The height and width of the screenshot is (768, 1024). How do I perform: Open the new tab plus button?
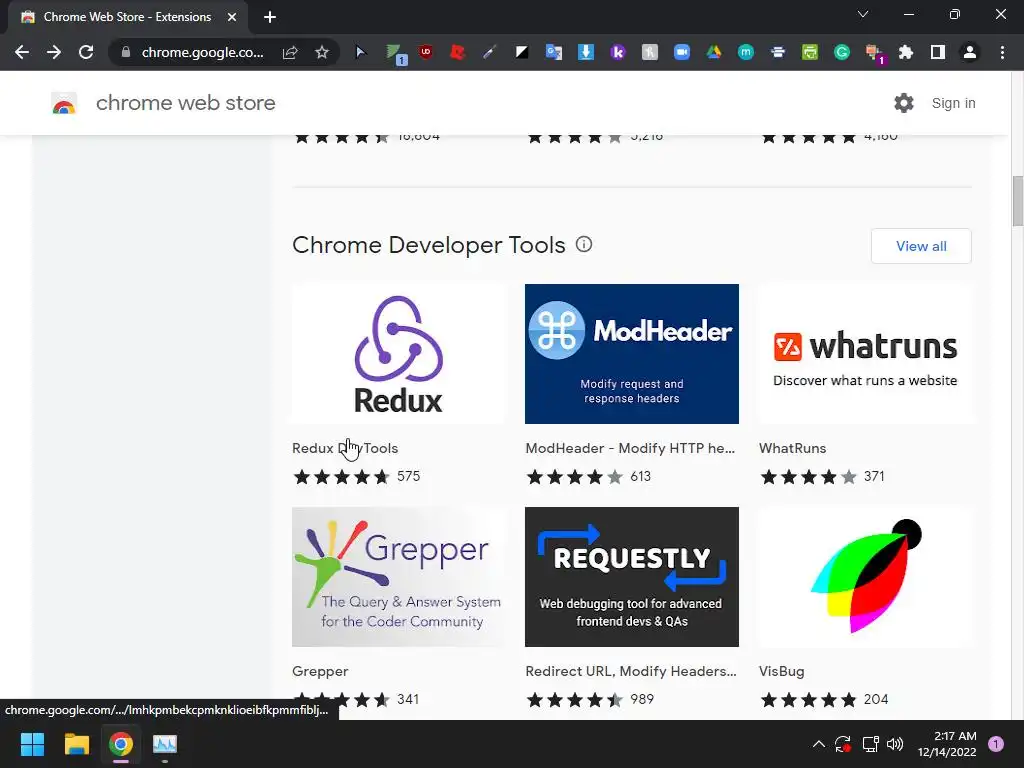tap(270, 17)
